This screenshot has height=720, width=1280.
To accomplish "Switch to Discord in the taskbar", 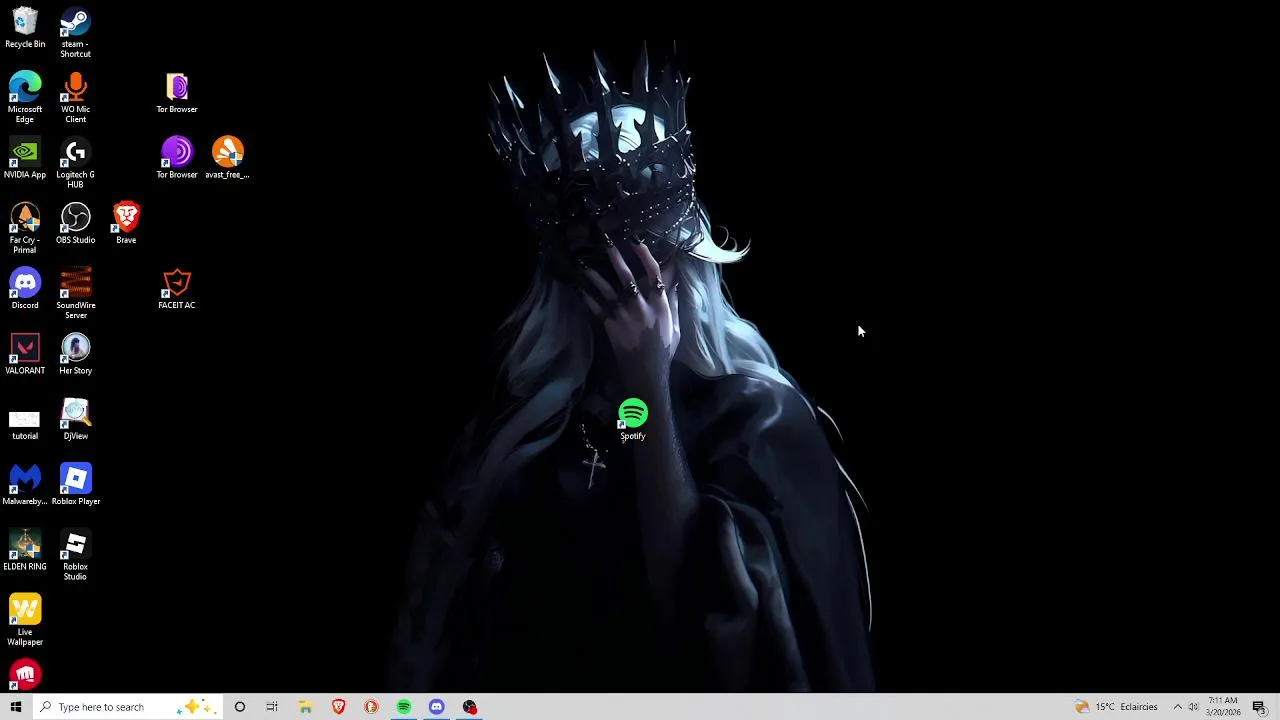I will (437, 707).
